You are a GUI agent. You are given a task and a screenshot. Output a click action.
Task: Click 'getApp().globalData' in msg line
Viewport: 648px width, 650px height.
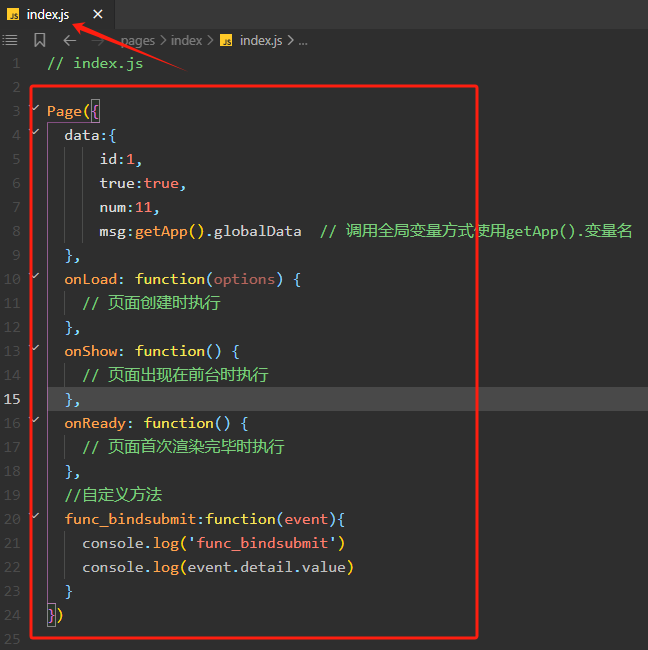tap(218, 231)
